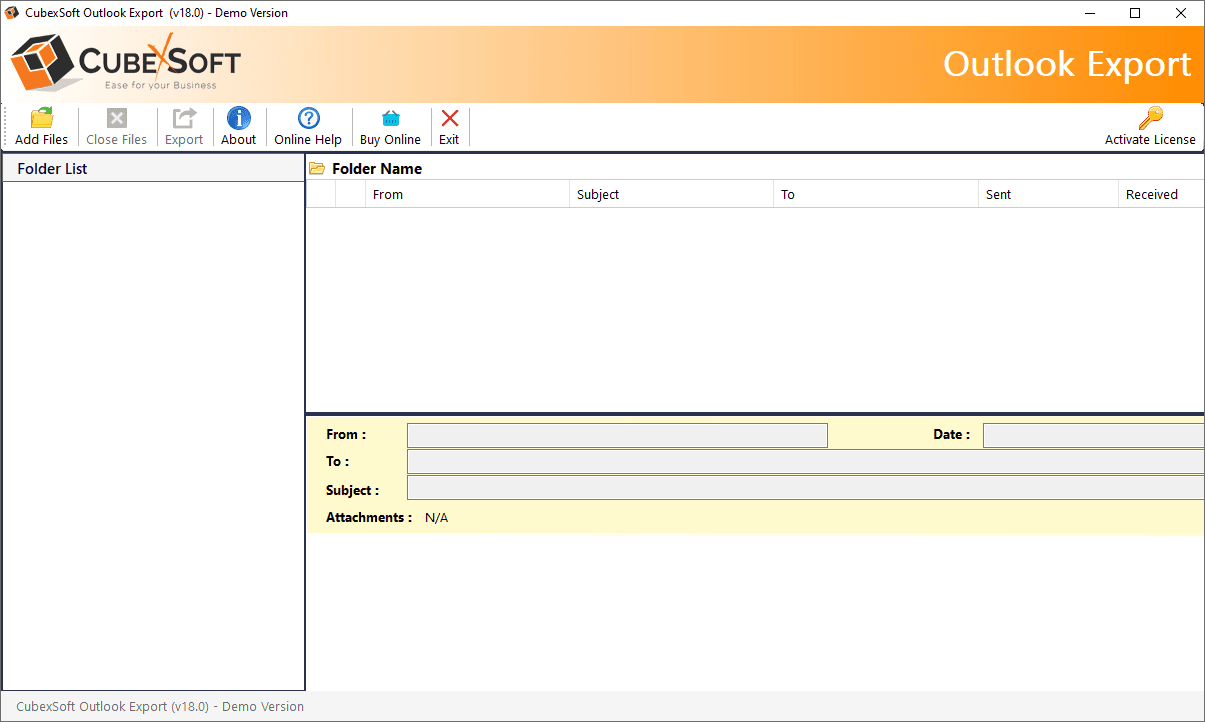The height and width of the screenshot is (722, 1205).
Task: Click the Add Files toolbar icon
Action: pyautogui.click(x=42, y=118)
